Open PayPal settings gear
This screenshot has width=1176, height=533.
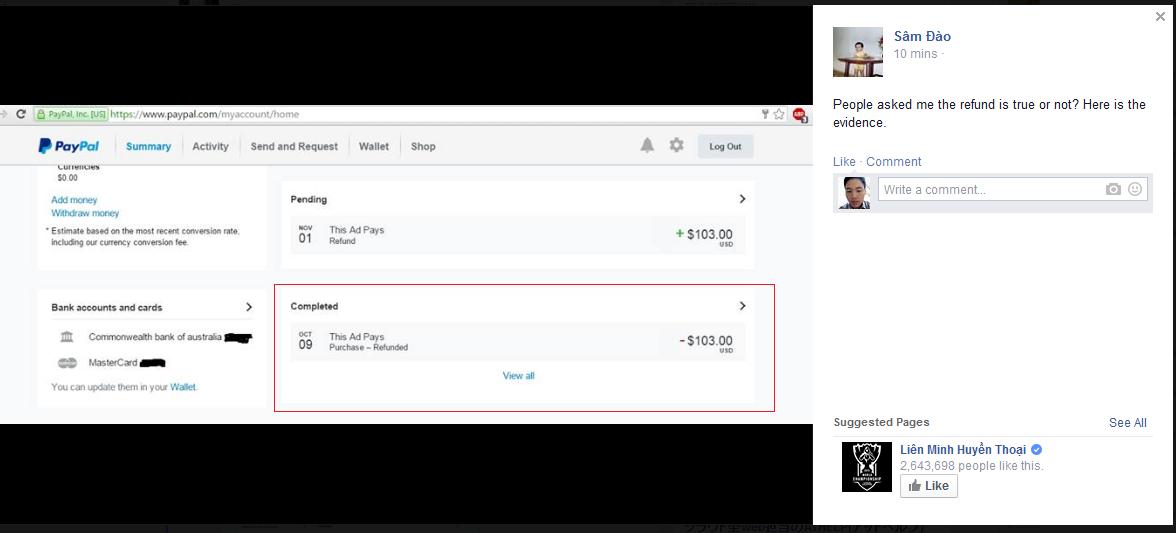click(x=676, y=145)
